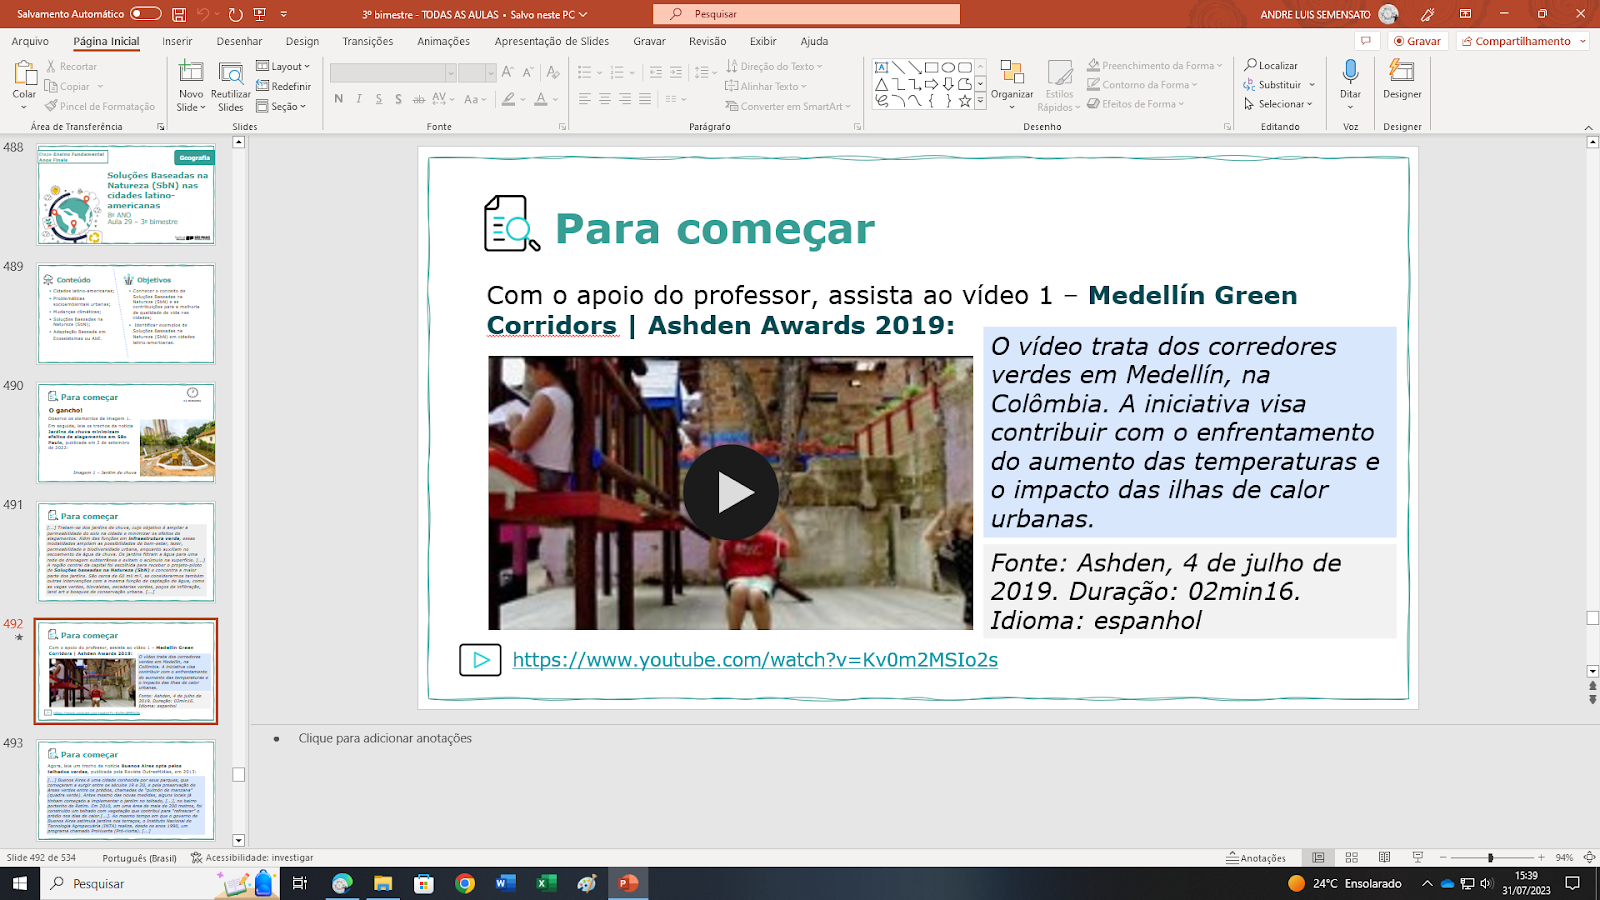Open Designer ideas pane
This screenshot has height=900, width=1600.
1402,79
